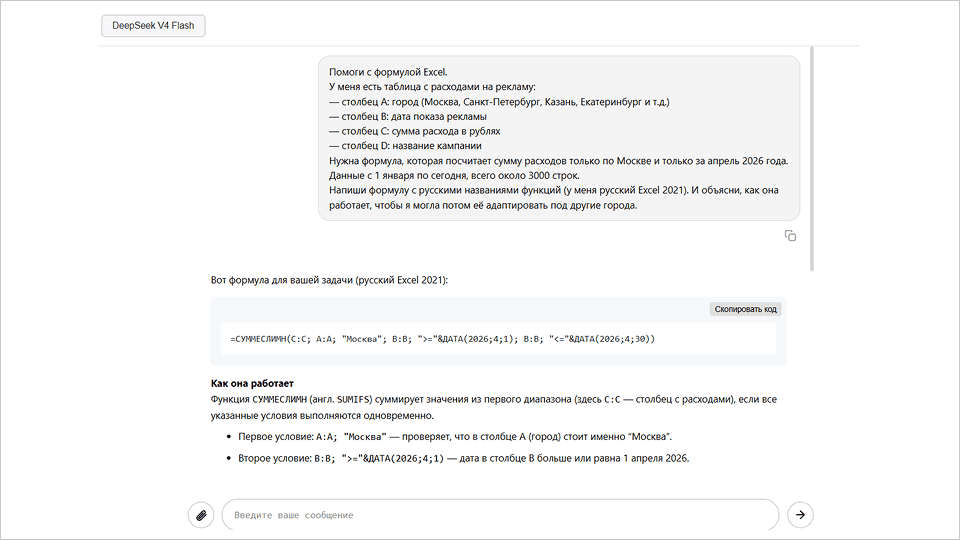Click the СУММЕСЛИМН formula in the code block
This screenshot has height=540, width=960.
pyautogui.click(x=443, y=339)
